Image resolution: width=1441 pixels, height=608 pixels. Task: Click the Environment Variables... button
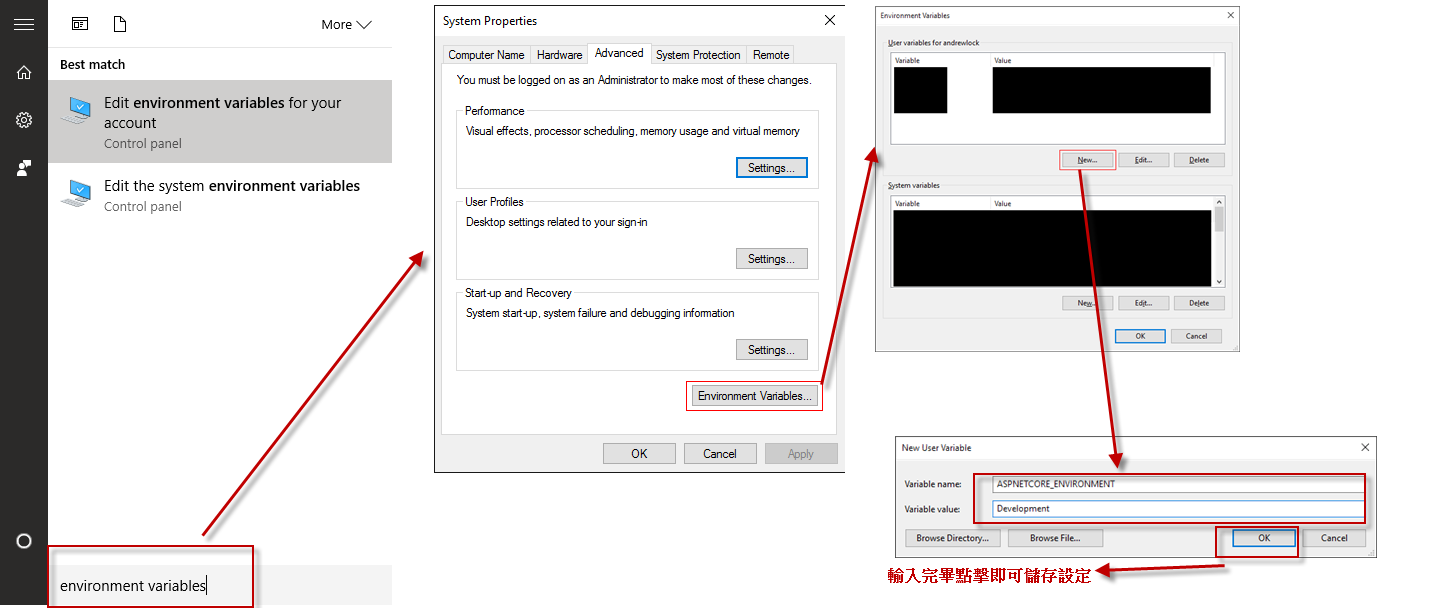[x=754, y=396]
